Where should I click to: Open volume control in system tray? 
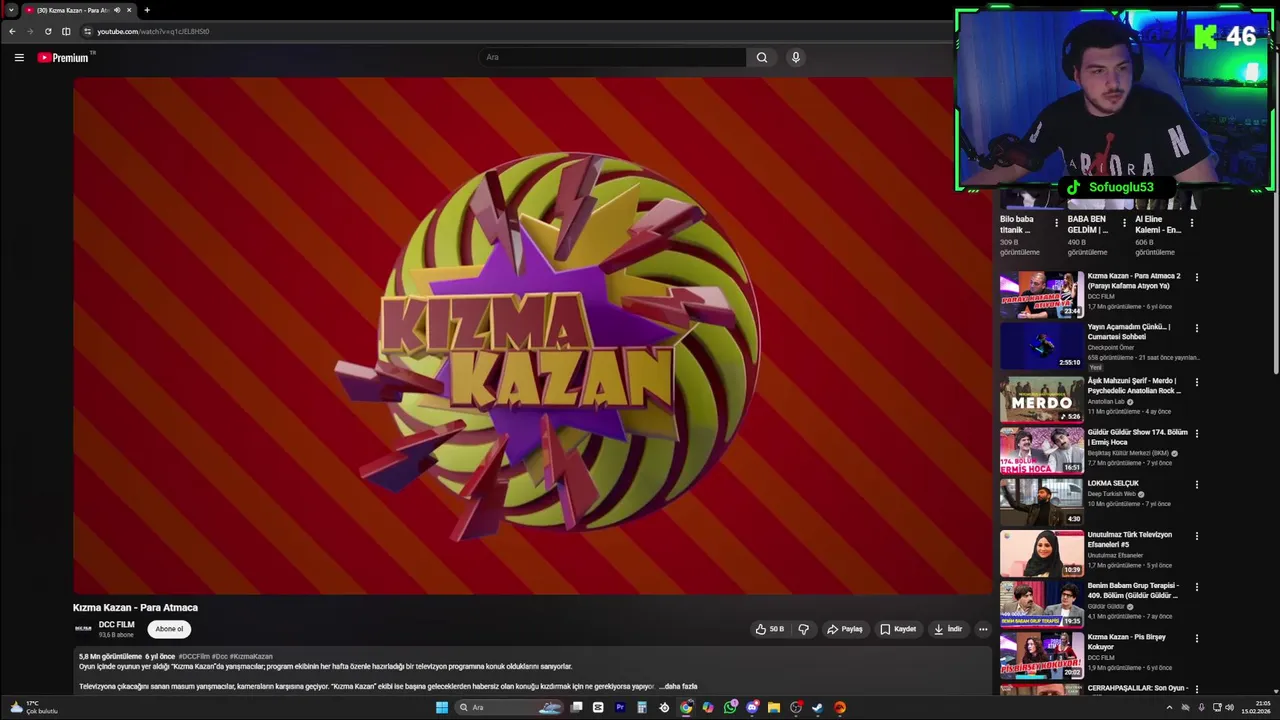click(1232, 707)
